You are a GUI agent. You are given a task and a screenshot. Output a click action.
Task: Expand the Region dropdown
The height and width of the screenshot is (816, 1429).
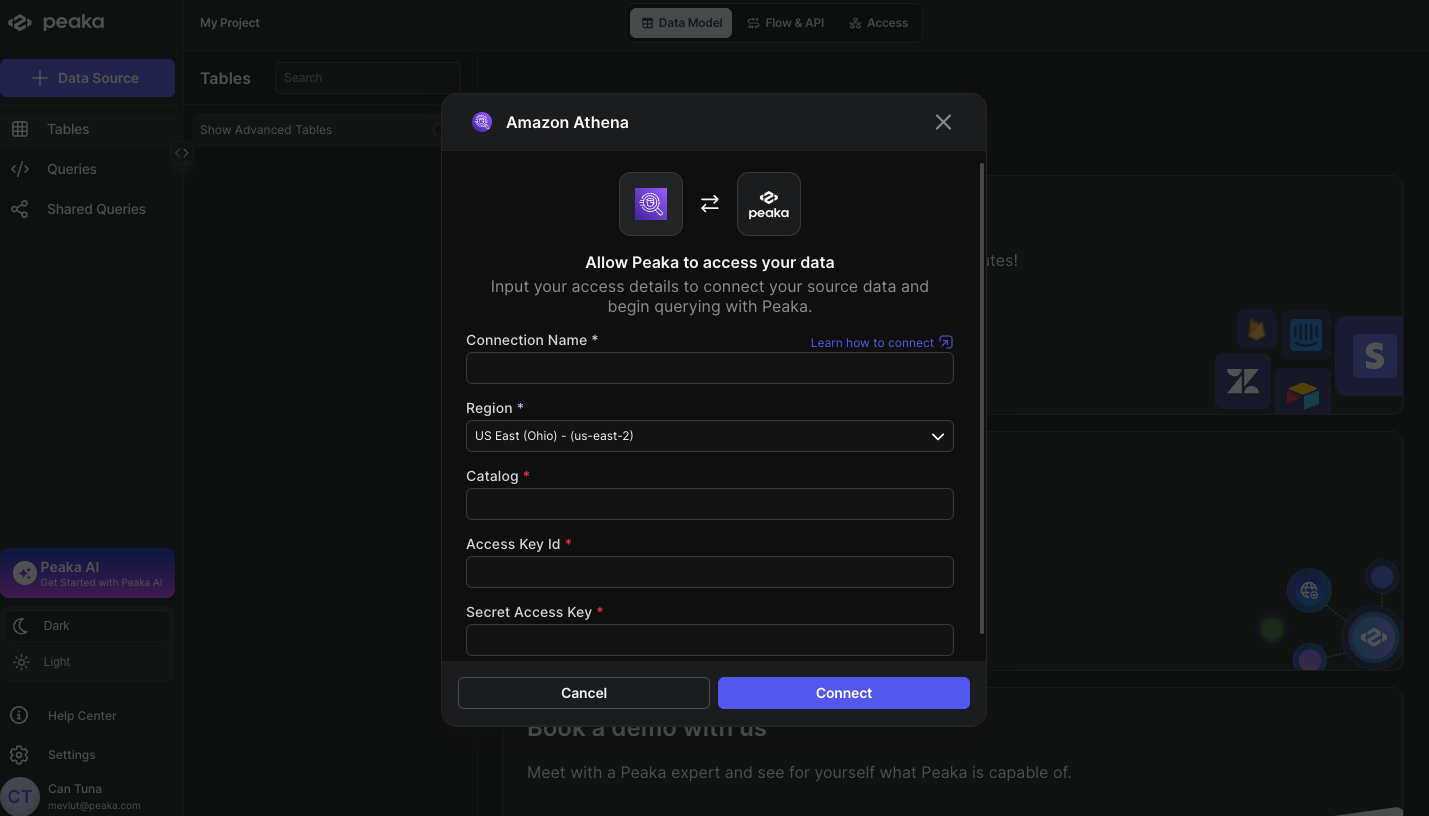709,436
